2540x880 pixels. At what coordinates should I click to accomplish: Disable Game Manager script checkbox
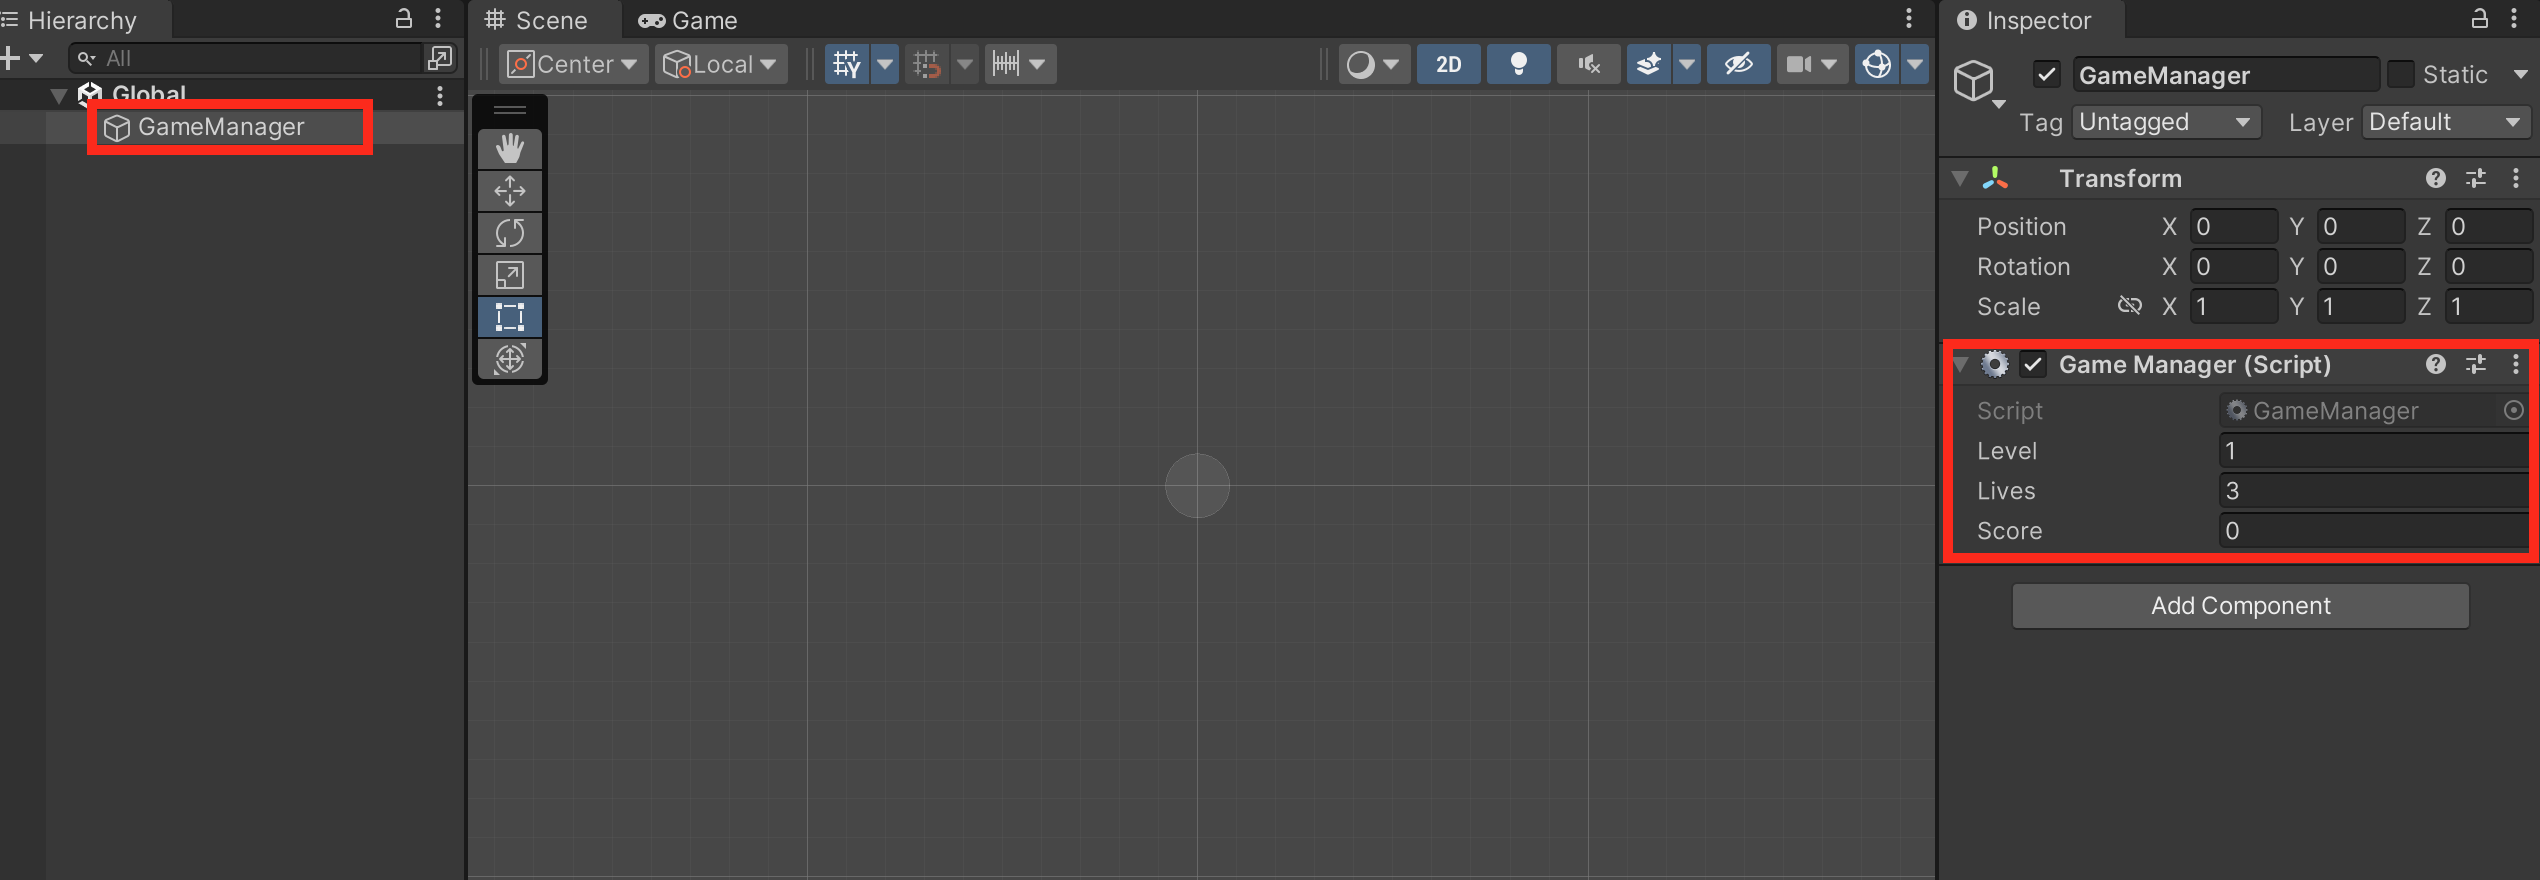[2033, 364]
